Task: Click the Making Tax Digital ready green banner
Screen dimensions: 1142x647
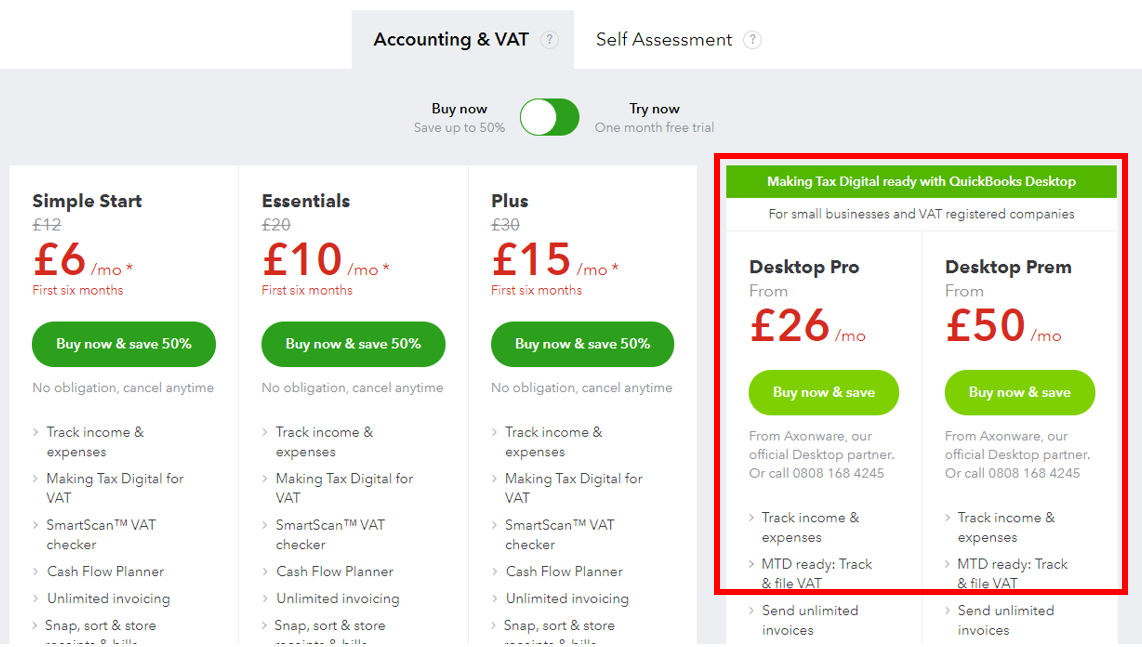Action: point(921,182)
